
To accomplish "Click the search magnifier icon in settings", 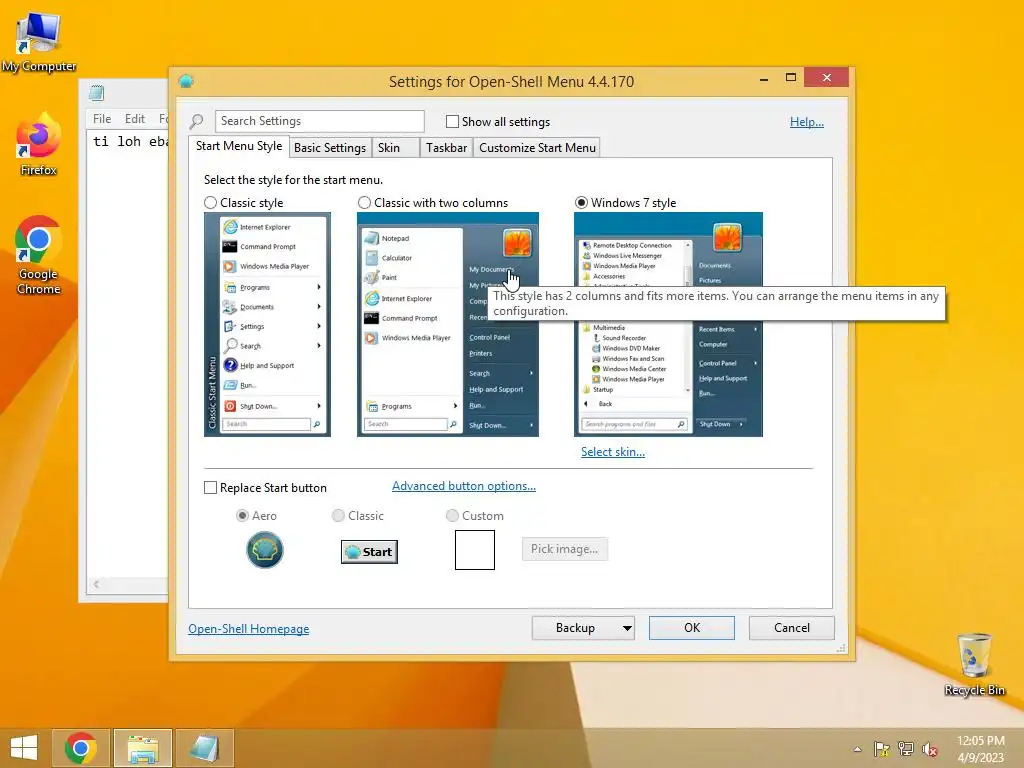I will click(x=197, y=121).
